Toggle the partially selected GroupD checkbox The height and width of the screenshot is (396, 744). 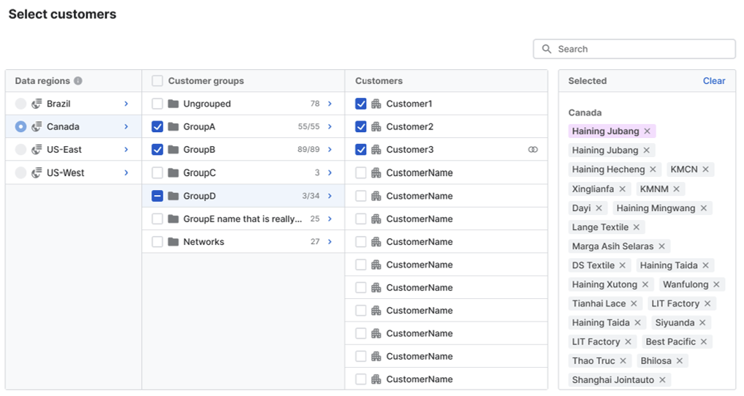(x=157, y=196)
